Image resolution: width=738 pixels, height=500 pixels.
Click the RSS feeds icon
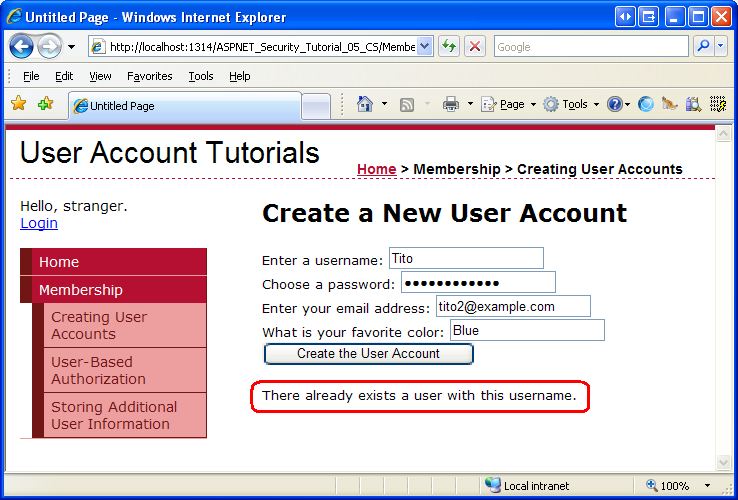[407, 105]
